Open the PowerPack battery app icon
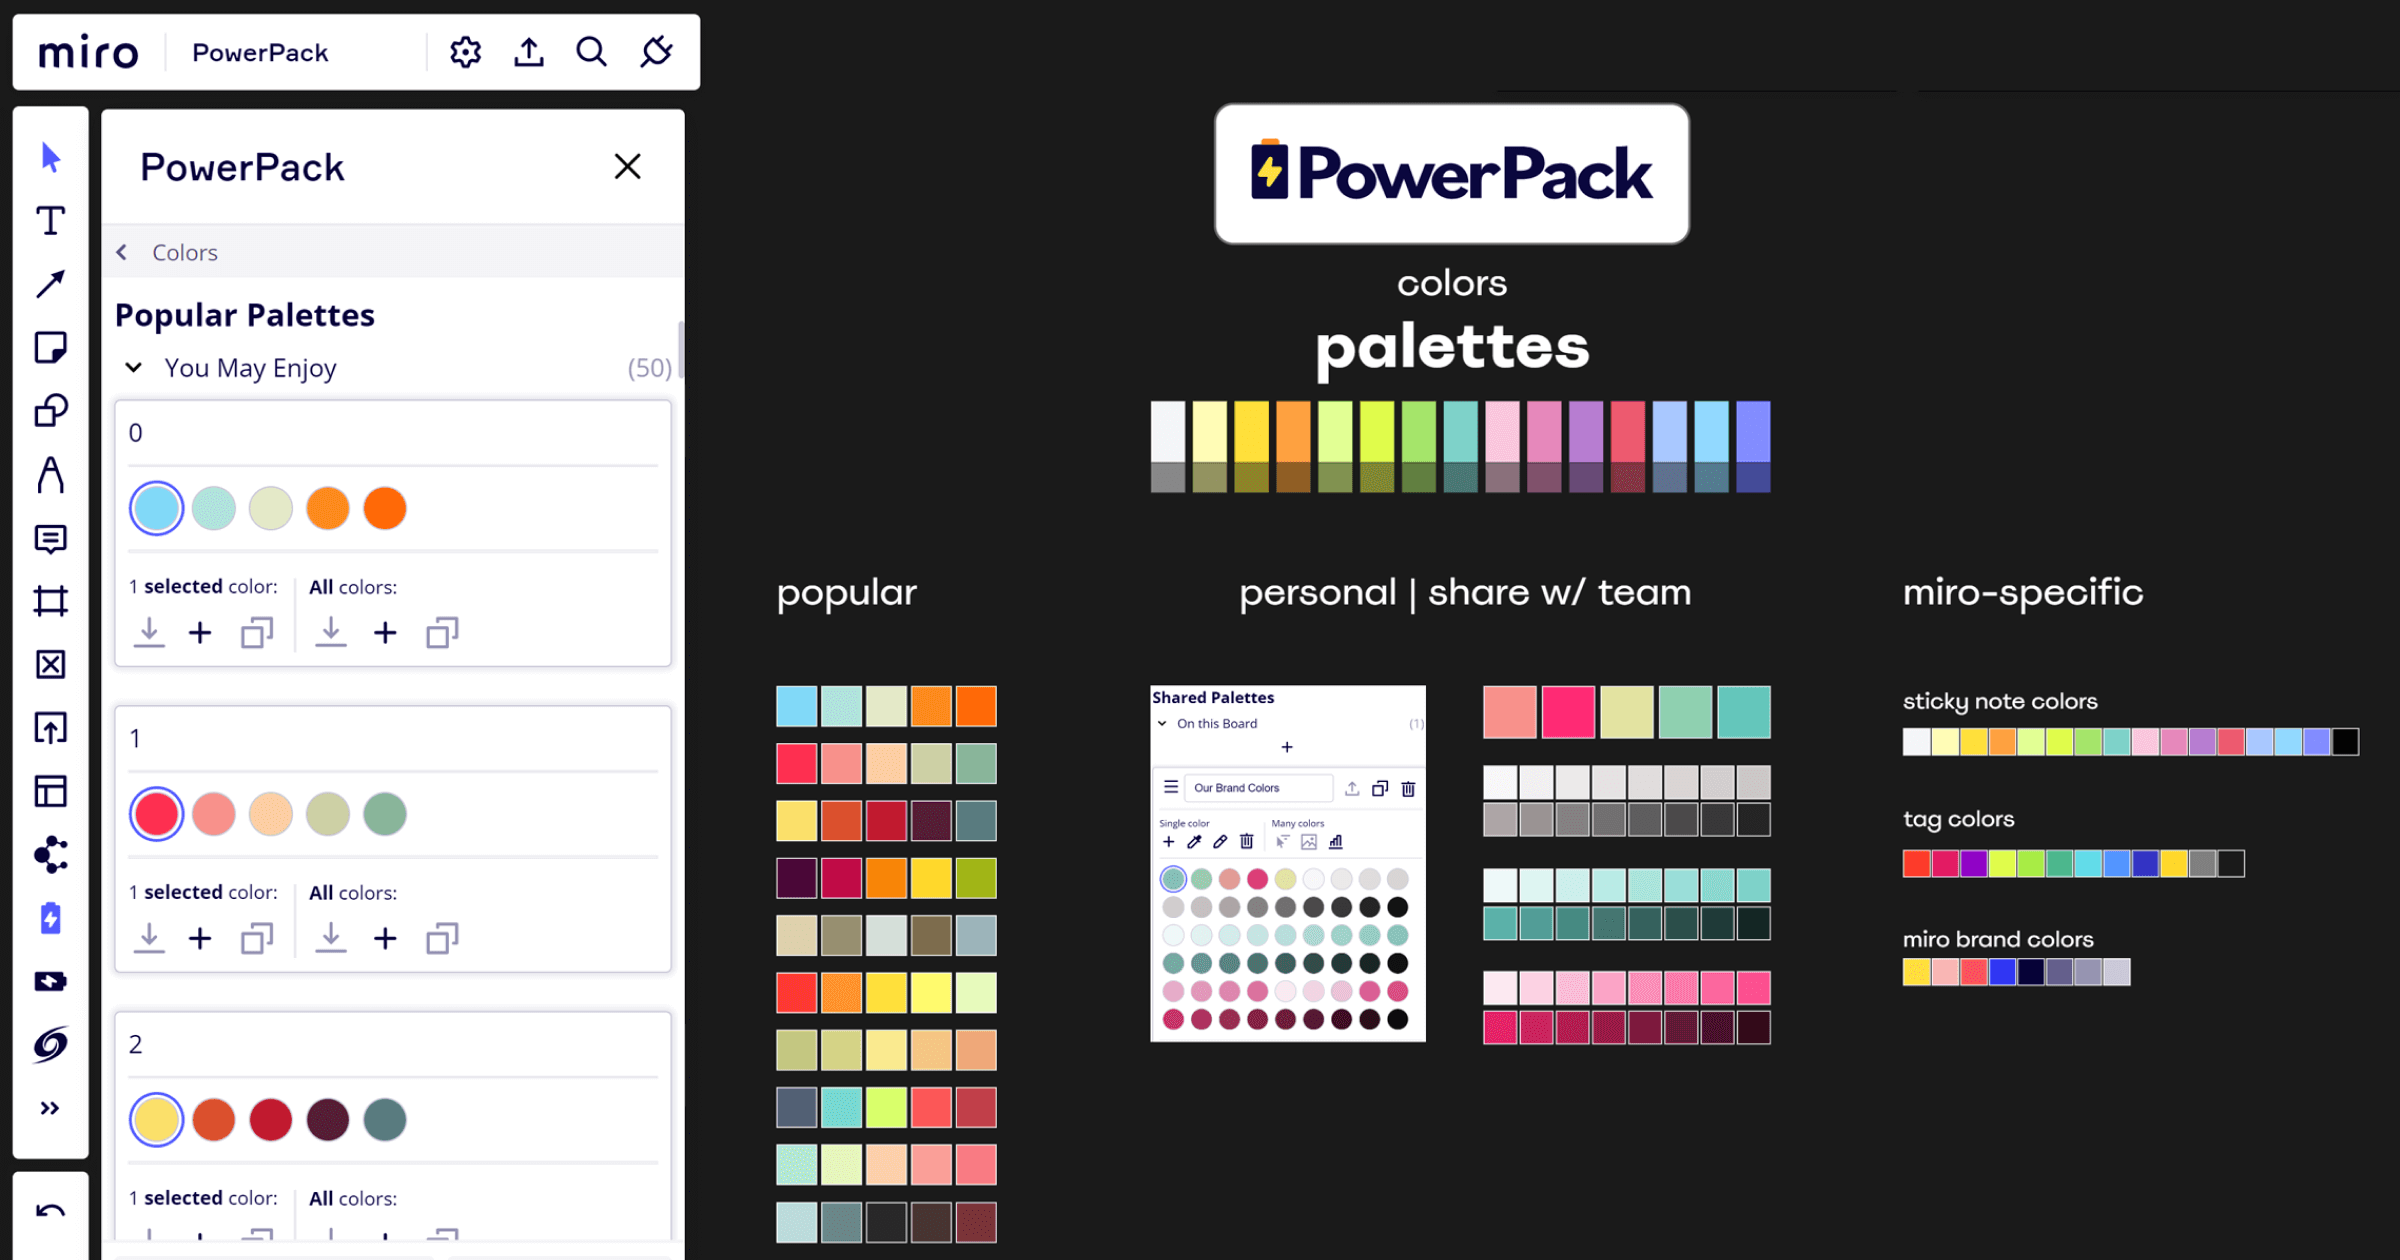This screenshot has height=1260, width=2400. [x=50, y=918]
